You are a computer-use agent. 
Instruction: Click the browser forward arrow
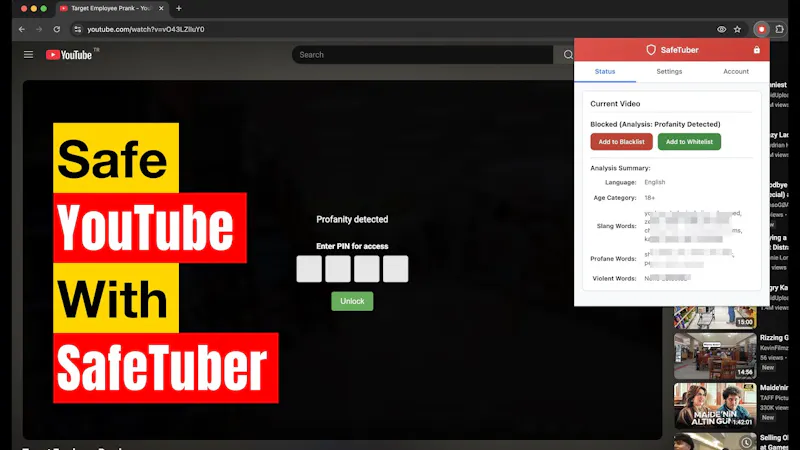pos(39,30)
